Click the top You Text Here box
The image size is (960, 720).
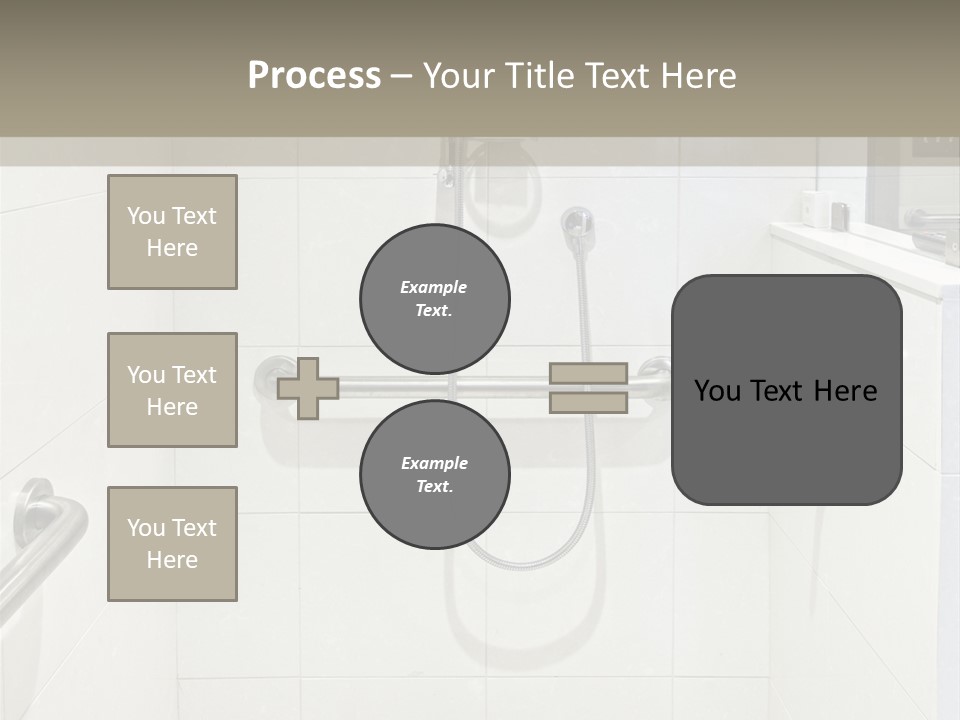pyautogui.click(x=172, y=232)
